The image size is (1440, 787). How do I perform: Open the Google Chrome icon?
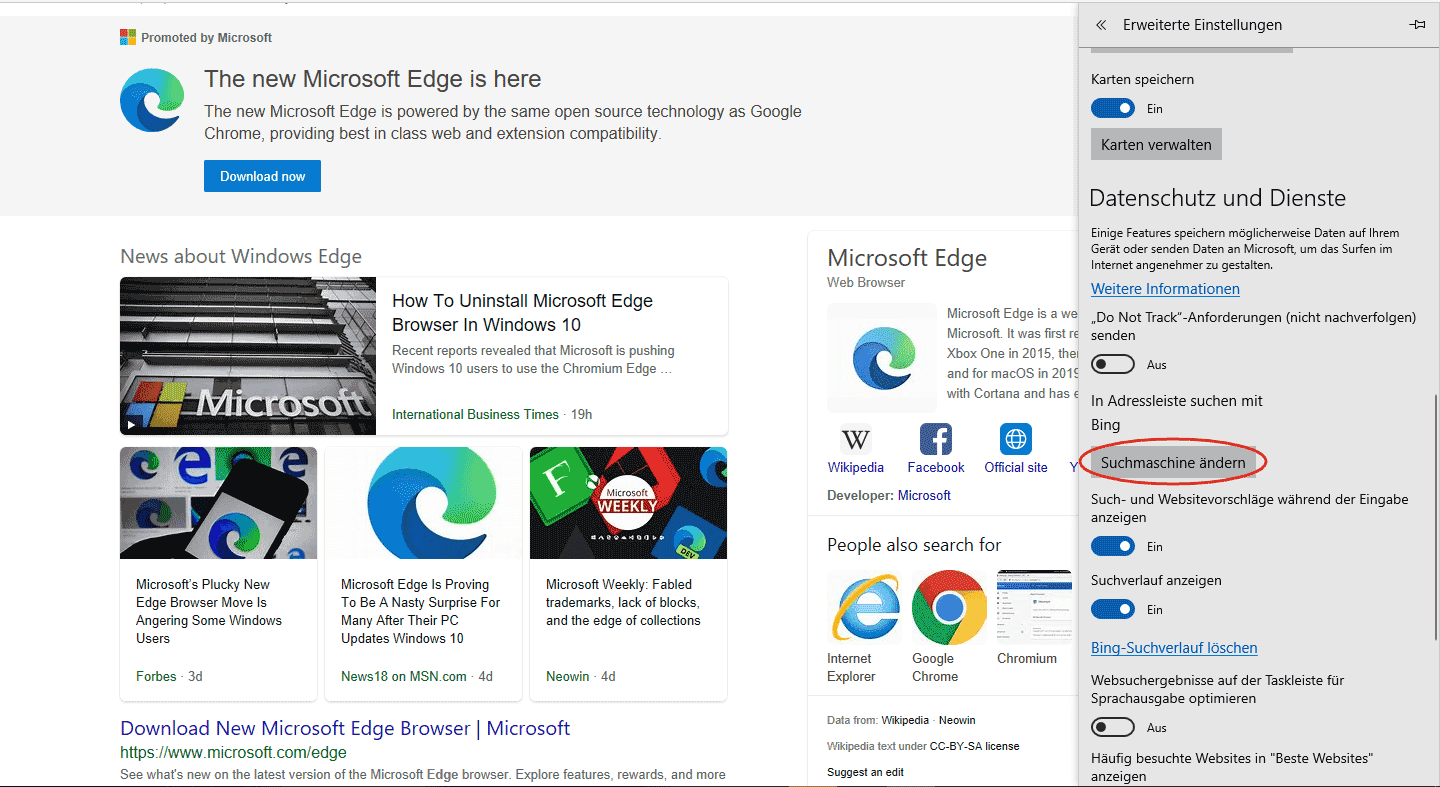[x=949, y=607]
